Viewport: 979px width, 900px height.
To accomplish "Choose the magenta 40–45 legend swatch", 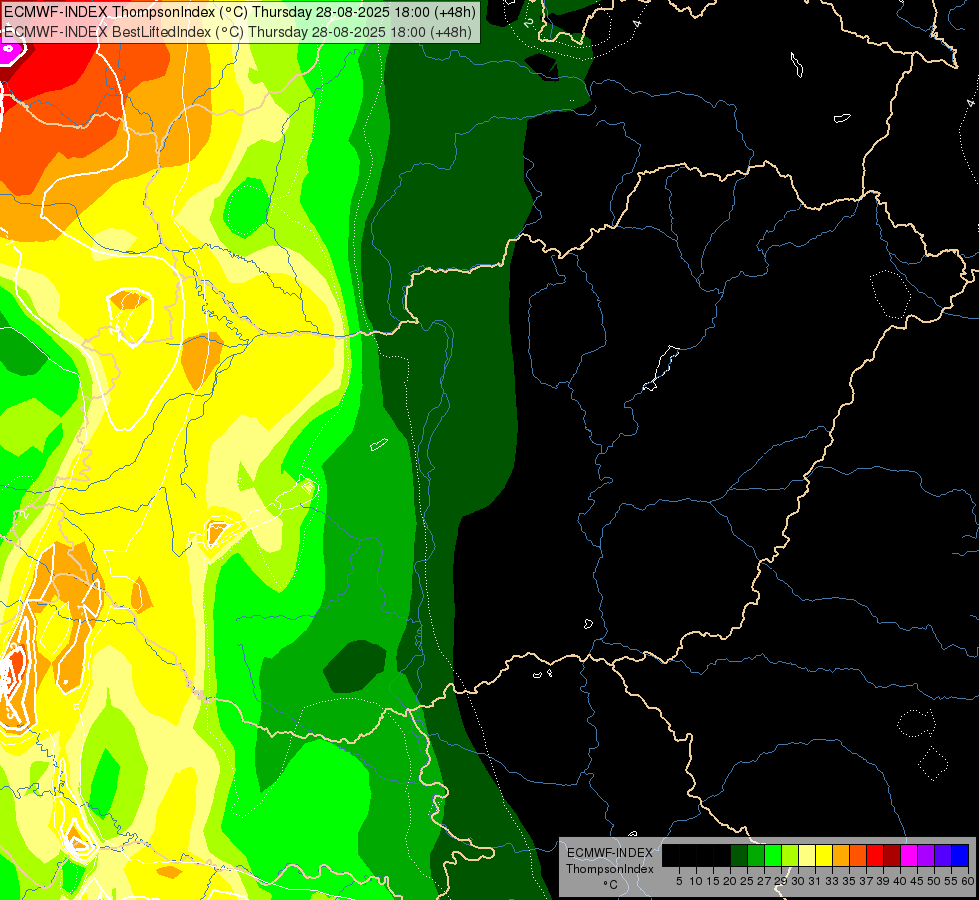I will (909, 855).
